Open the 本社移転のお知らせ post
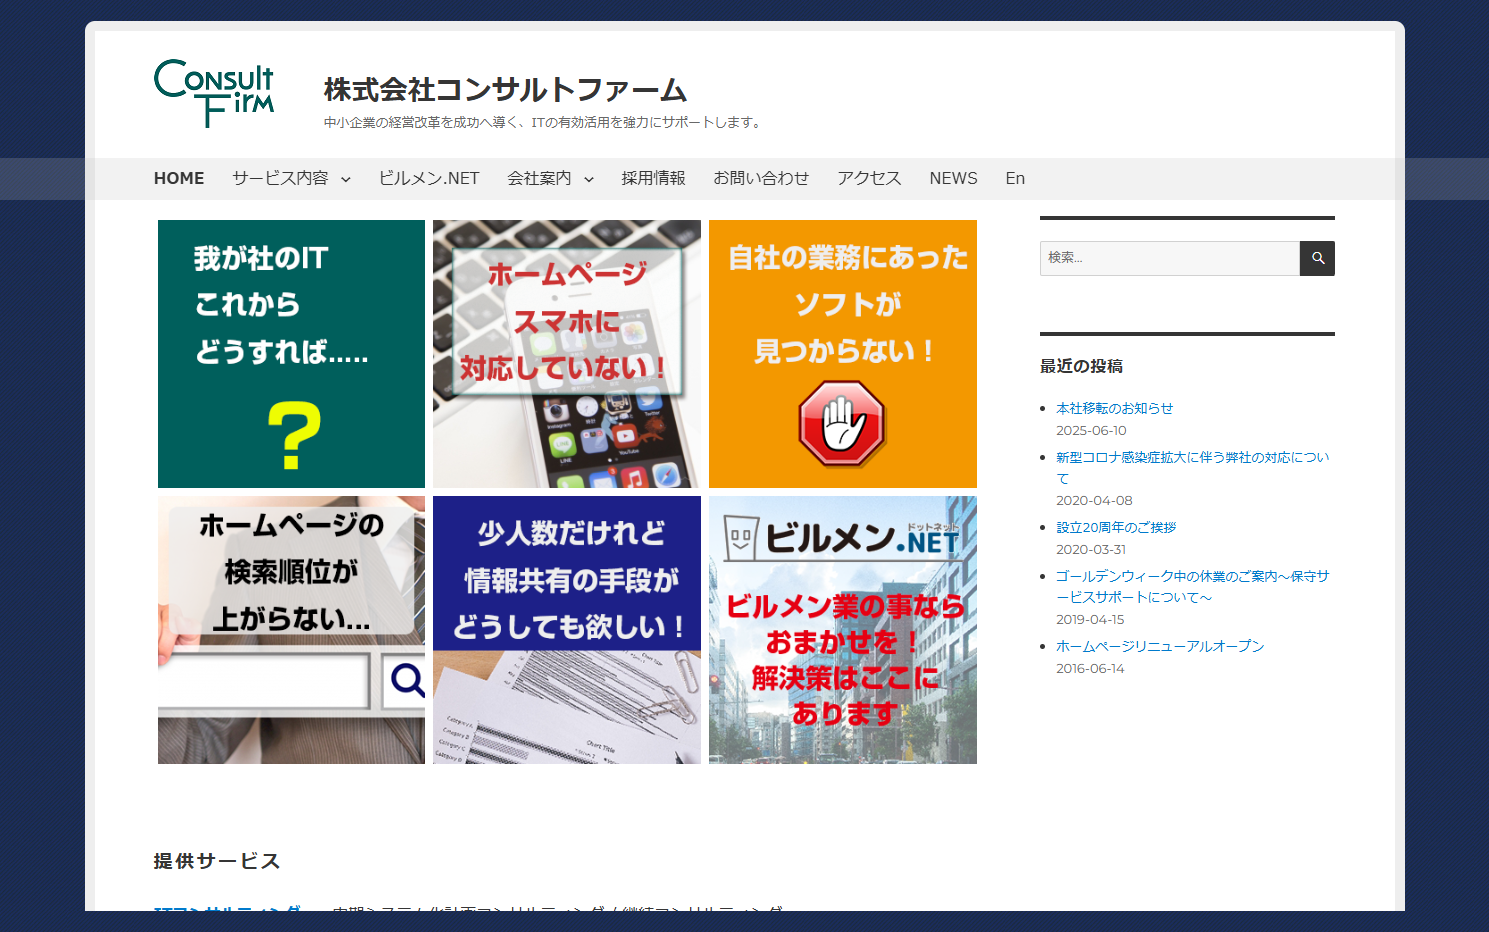1489x932 pixels. (x=1115, y=408)
